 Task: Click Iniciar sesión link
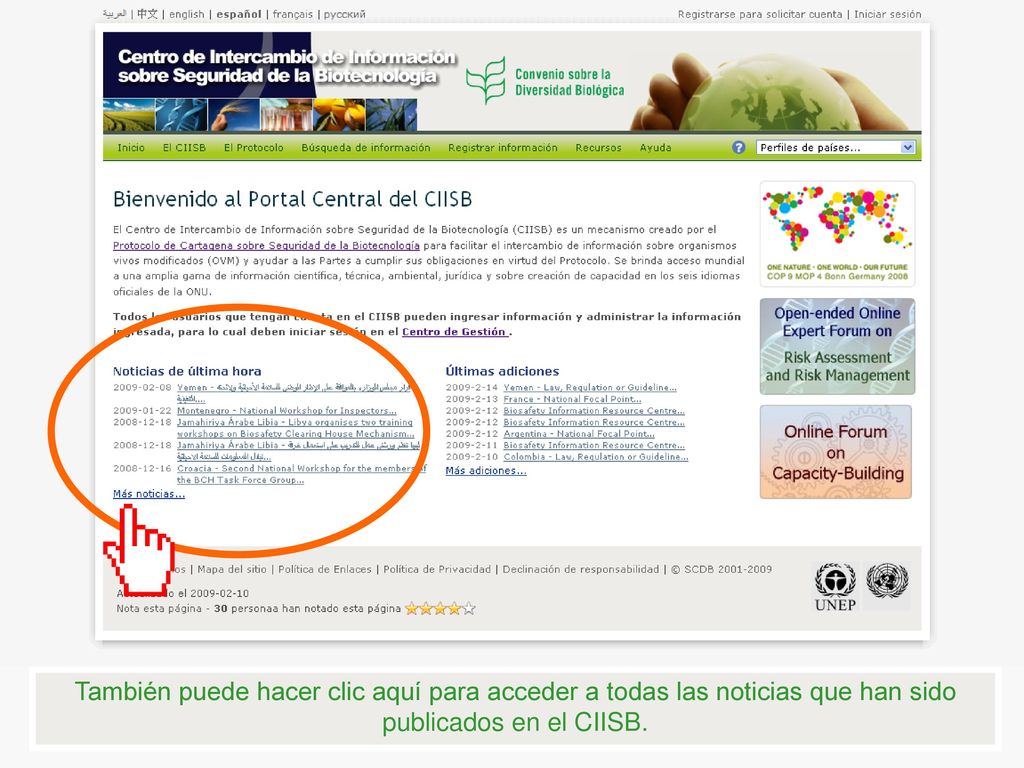(888, 14)
